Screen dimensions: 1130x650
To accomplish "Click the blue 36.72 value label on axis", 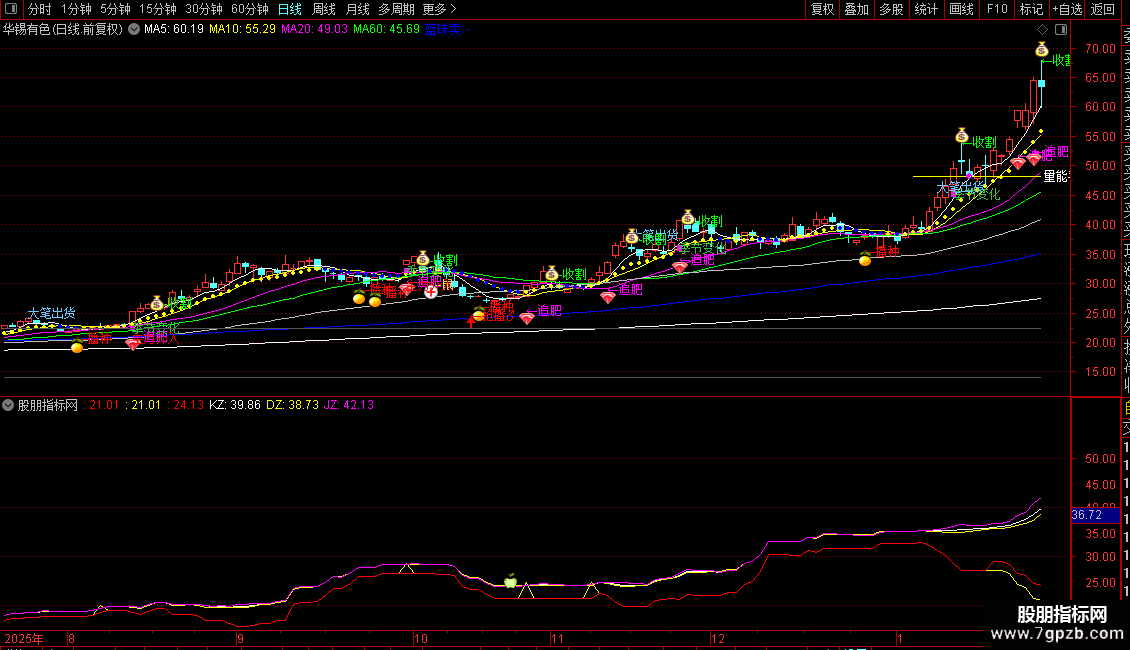I will pyautogui.click(x=1086, y=515).
